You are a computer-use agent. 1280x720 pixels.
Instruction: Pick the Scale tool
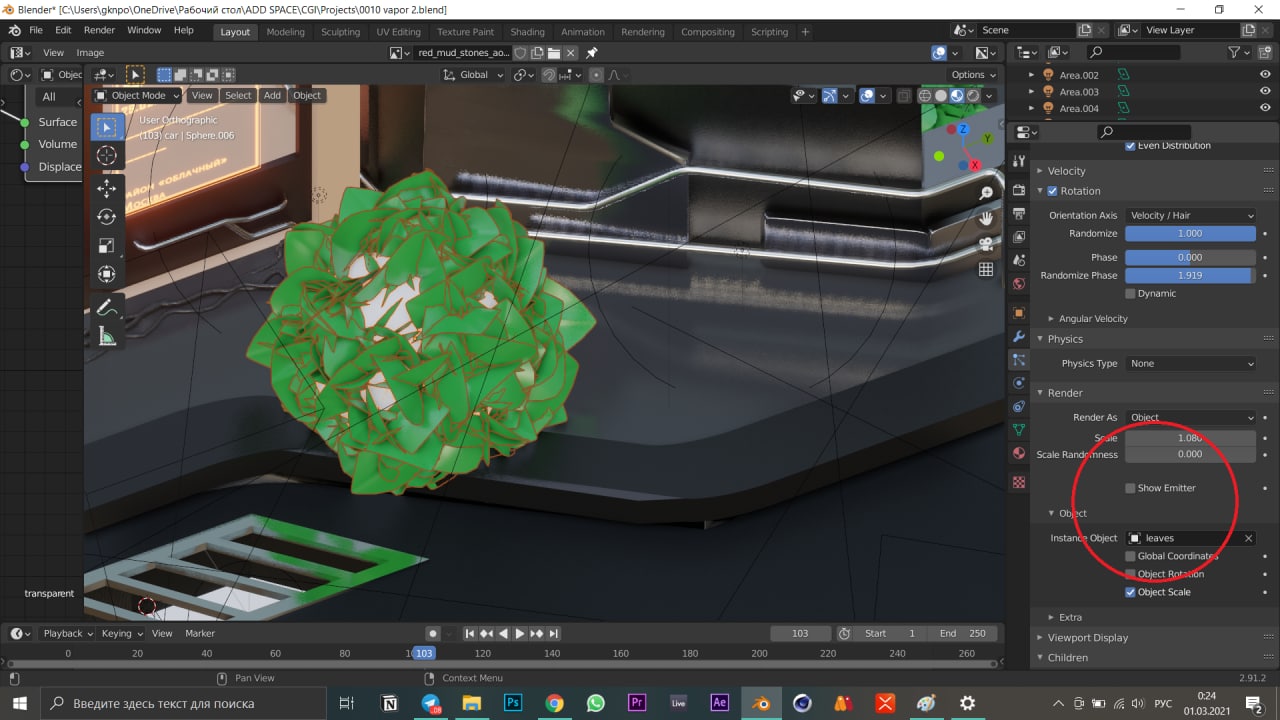click(107, 246)
